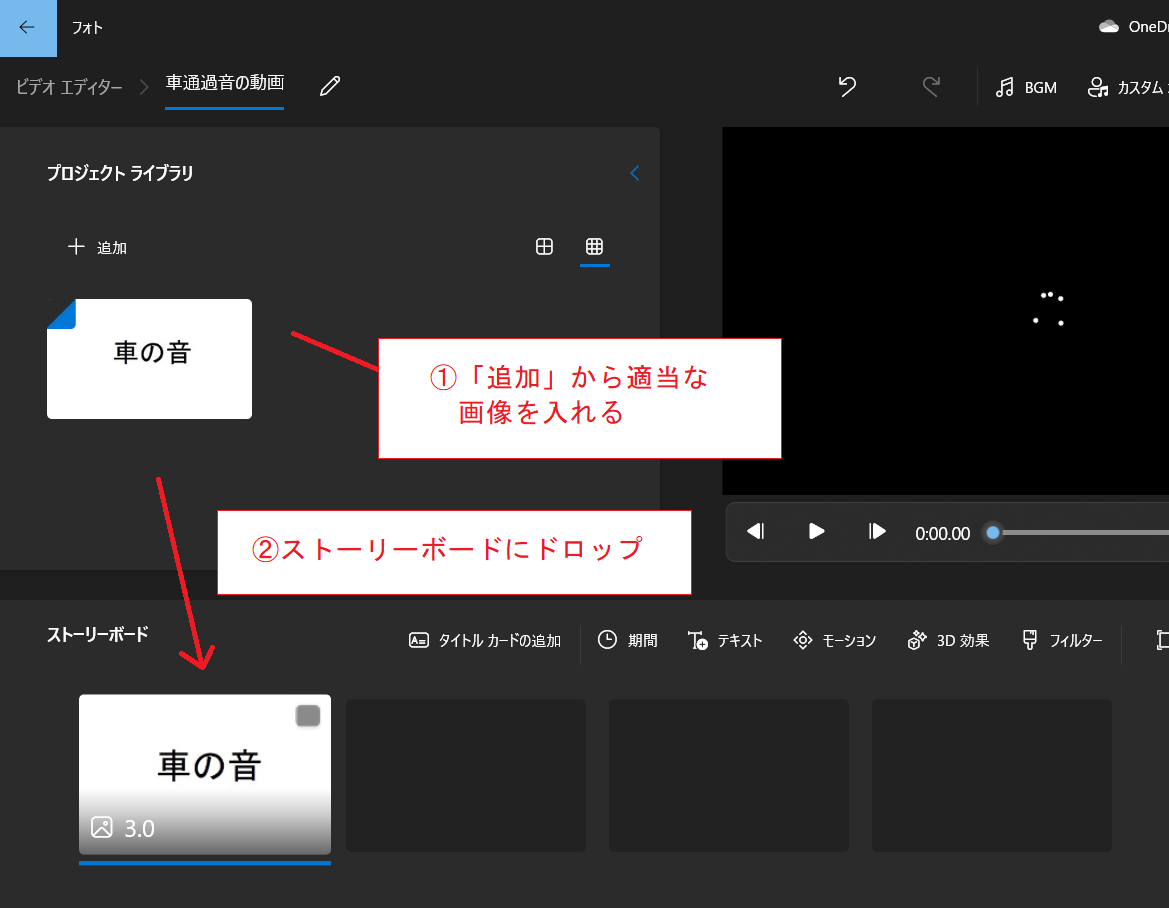Image resolution: width=1169 pixels, height=908 pixels.
Task: Tick the checkbox on 車の音 storyboard clip
Action: [308, 716]
